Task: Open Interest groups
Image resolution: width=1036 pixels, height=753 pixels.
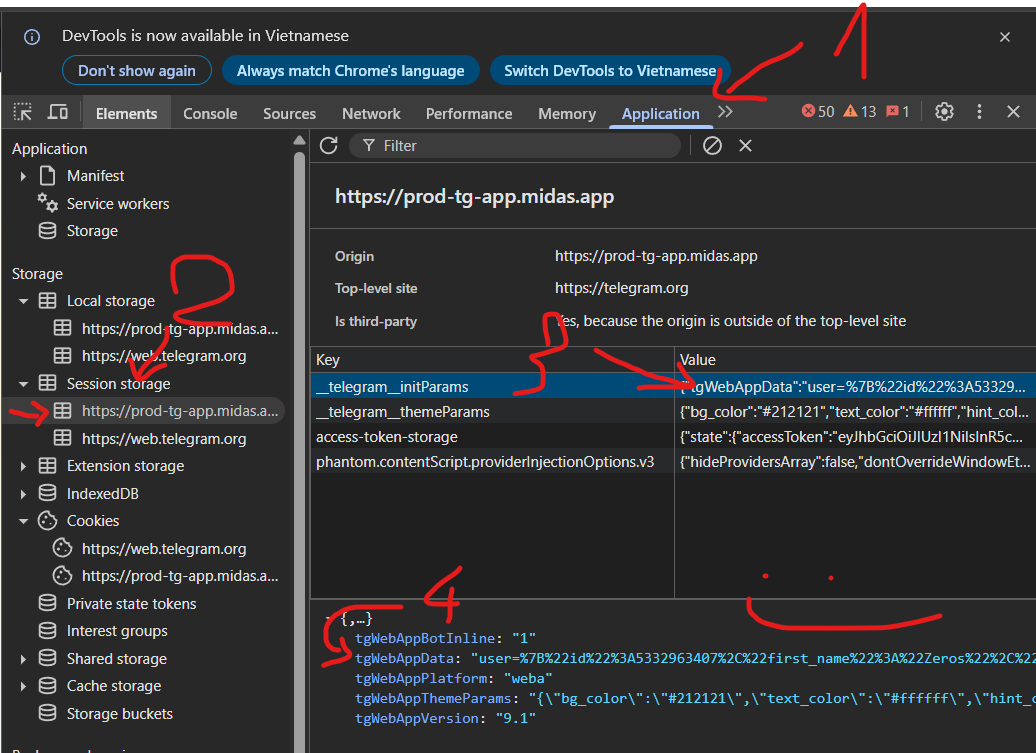Action: point(117,631)
